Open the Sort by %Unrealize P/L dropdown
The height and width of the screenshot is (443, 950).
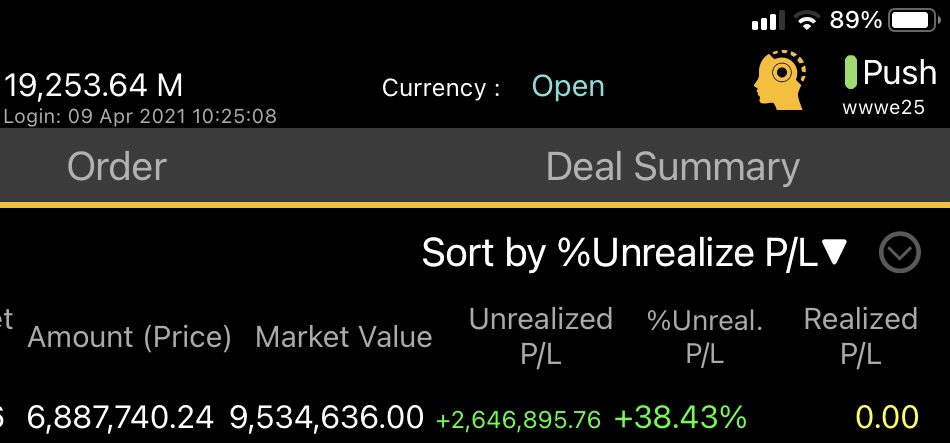pyautogui.click(x=634, y=253)
